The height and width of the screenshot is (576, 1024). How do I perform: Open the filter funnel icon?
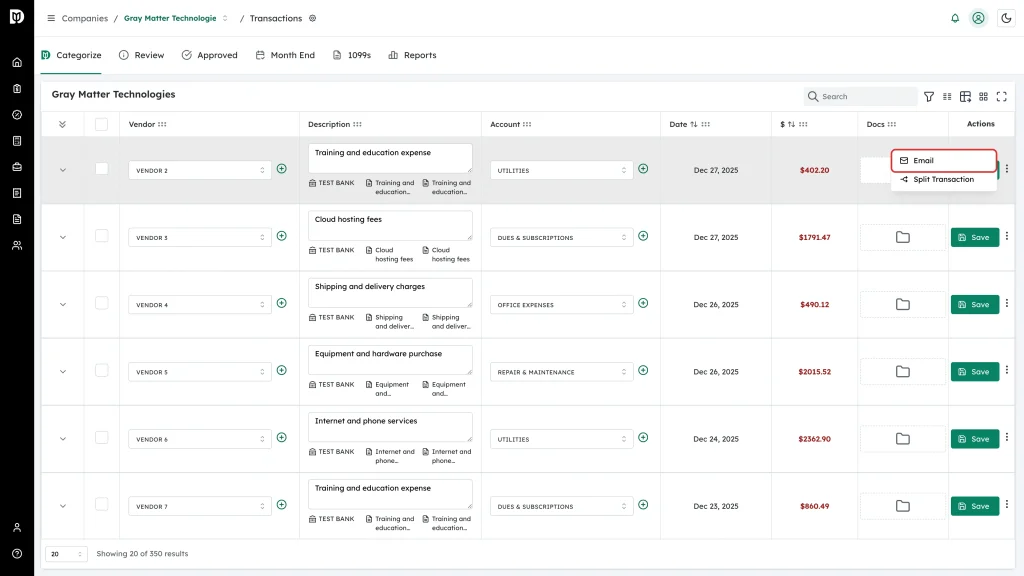point(929,97)
